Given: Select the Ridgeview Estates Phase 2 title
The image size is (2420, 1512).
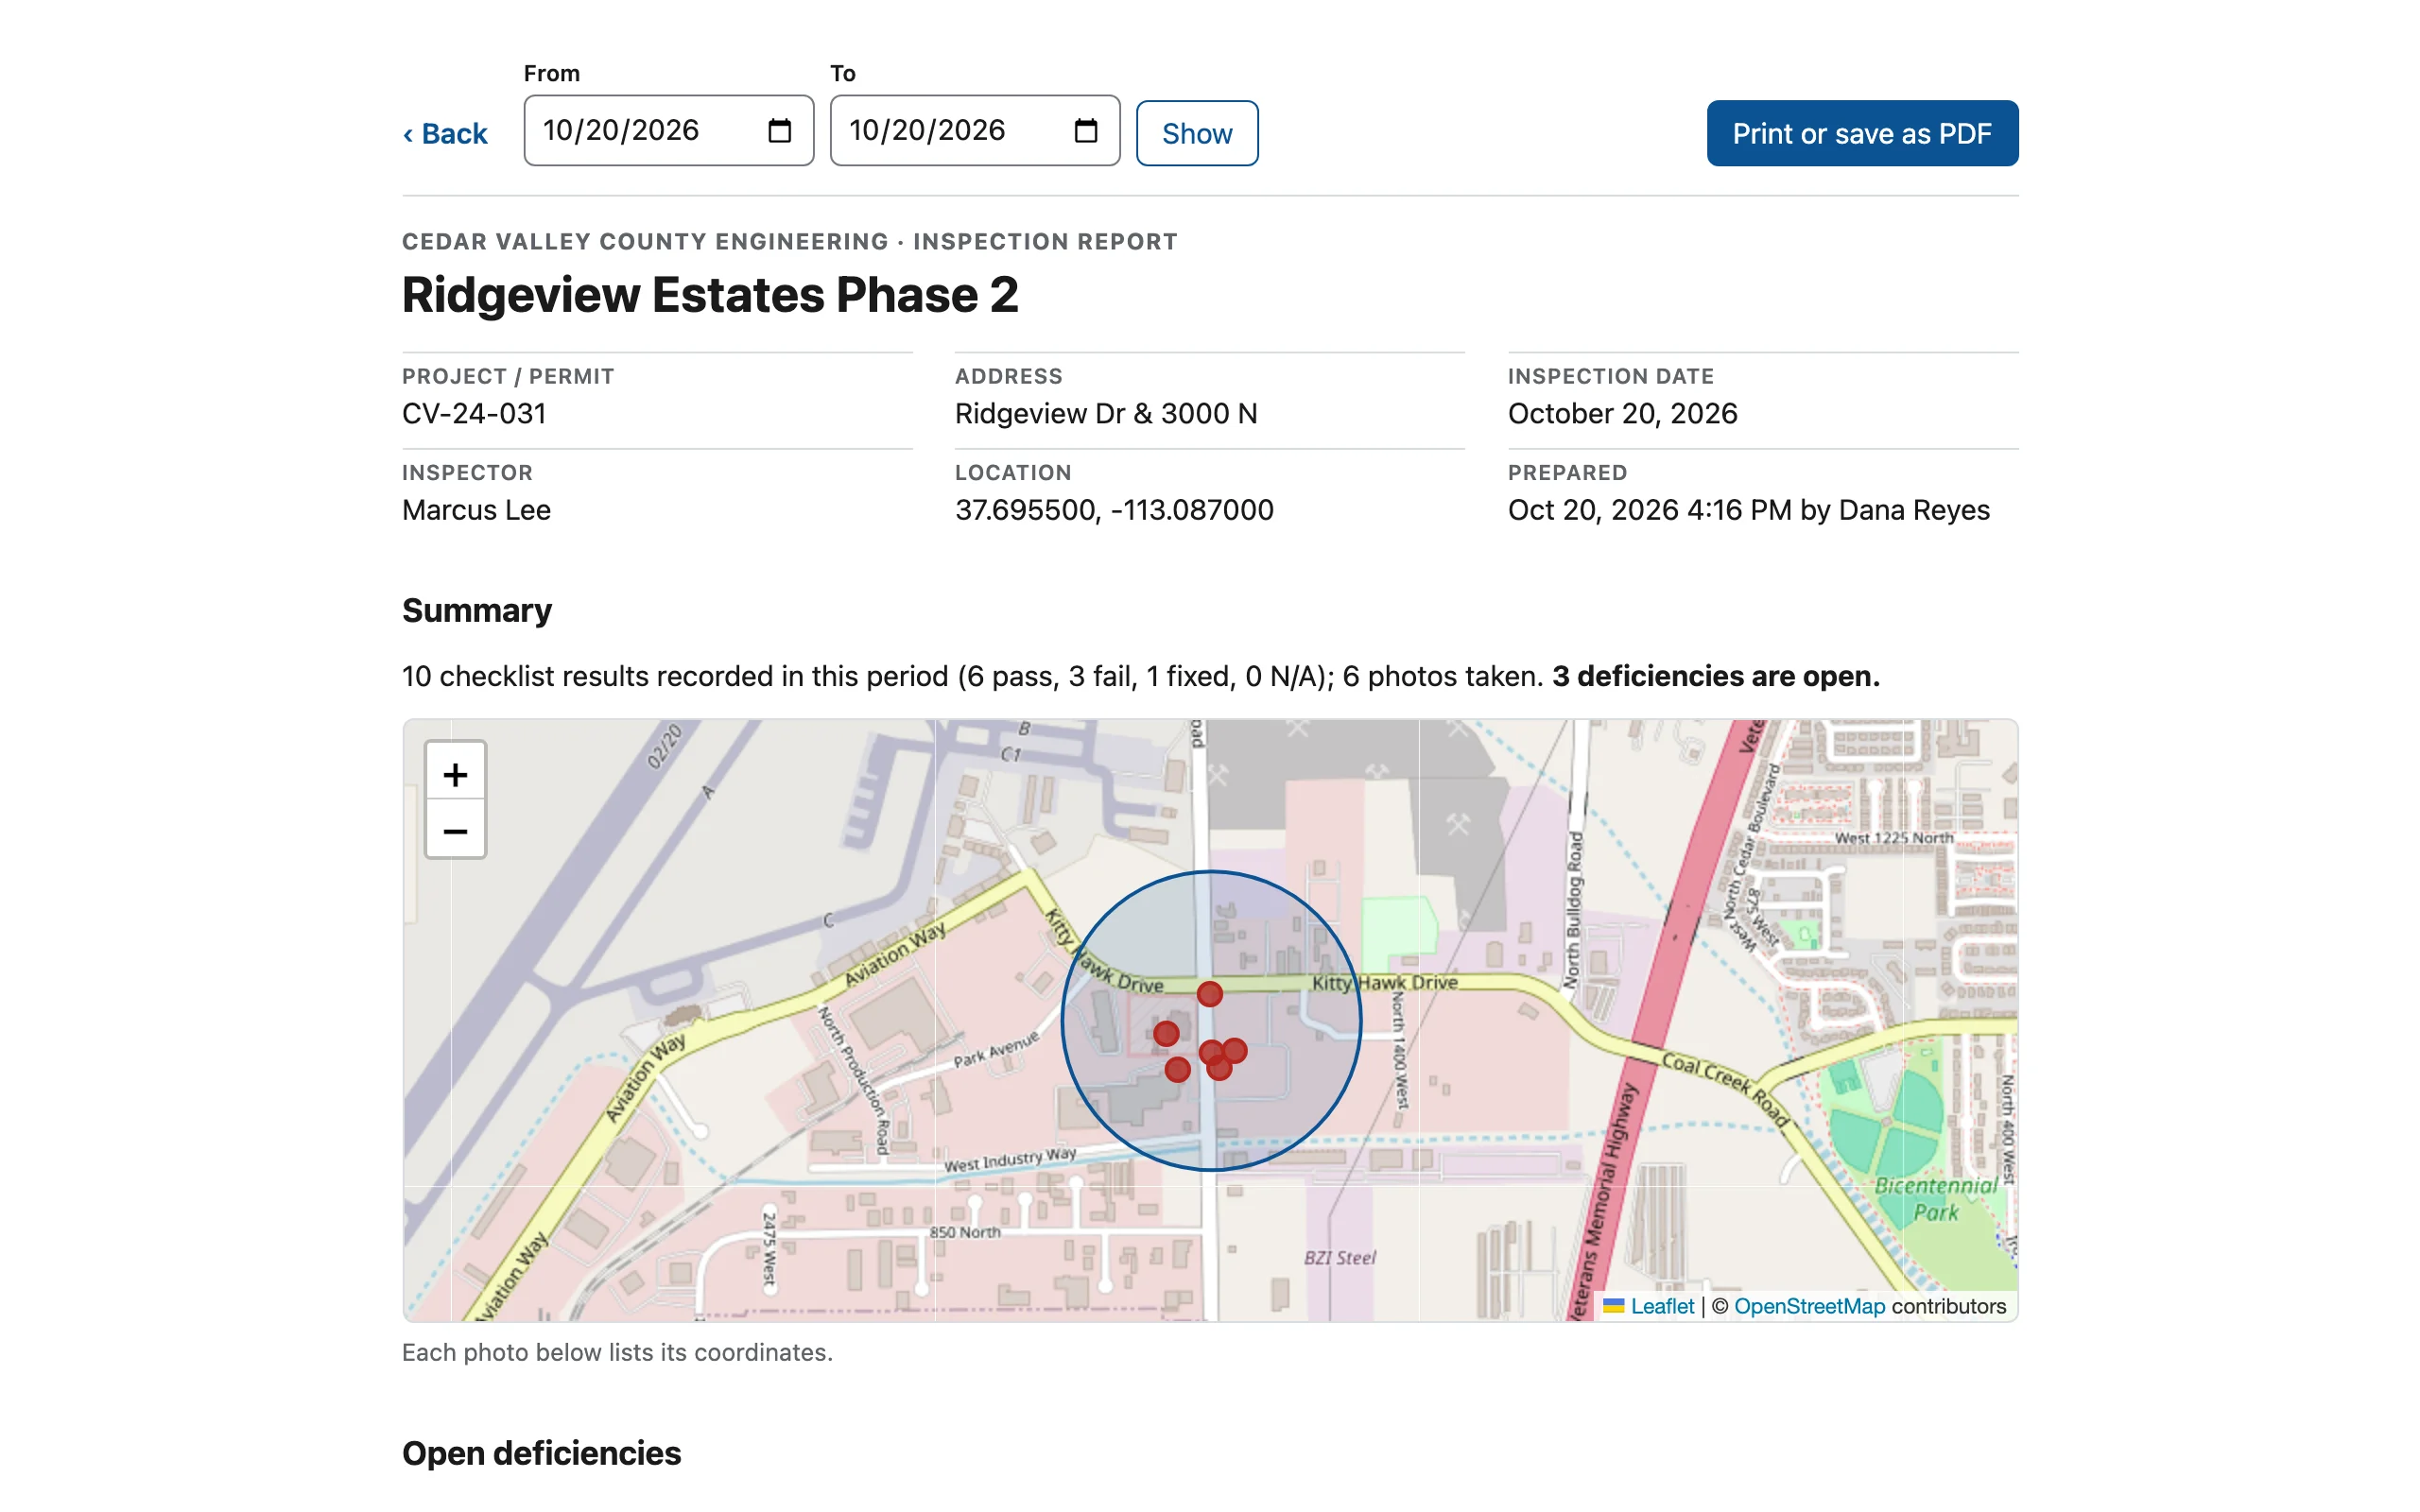Looking at the screenshot, I should tap(710, 295).
